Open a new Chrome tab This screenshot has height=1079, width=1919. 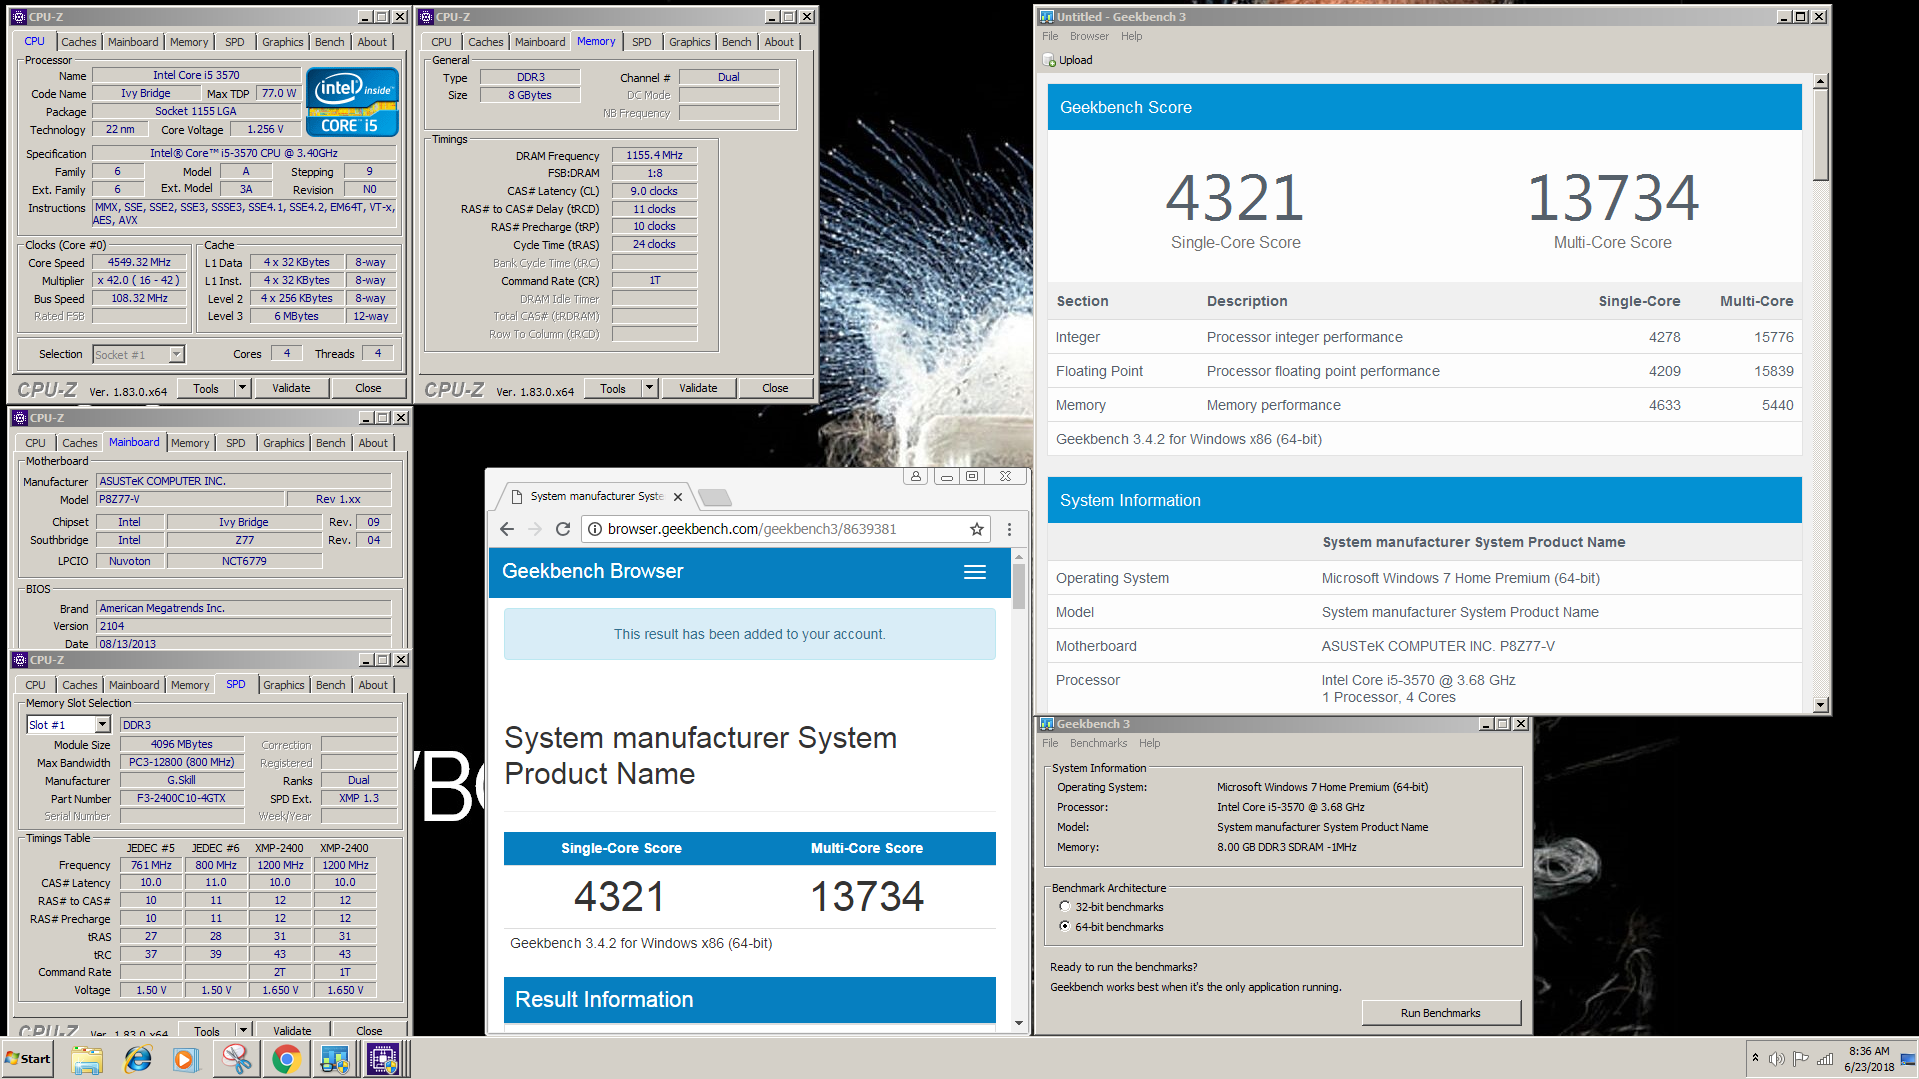pyautogui.click(x=714, y=497)
